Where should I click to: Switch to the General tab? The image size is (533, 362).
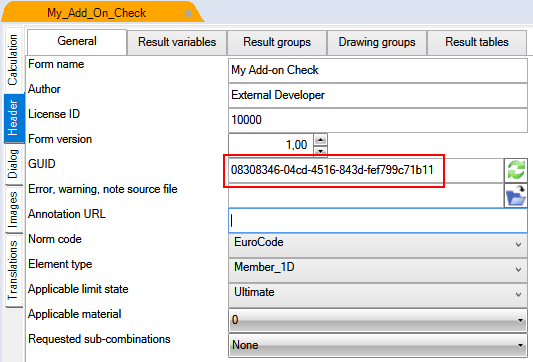point(77,41)
